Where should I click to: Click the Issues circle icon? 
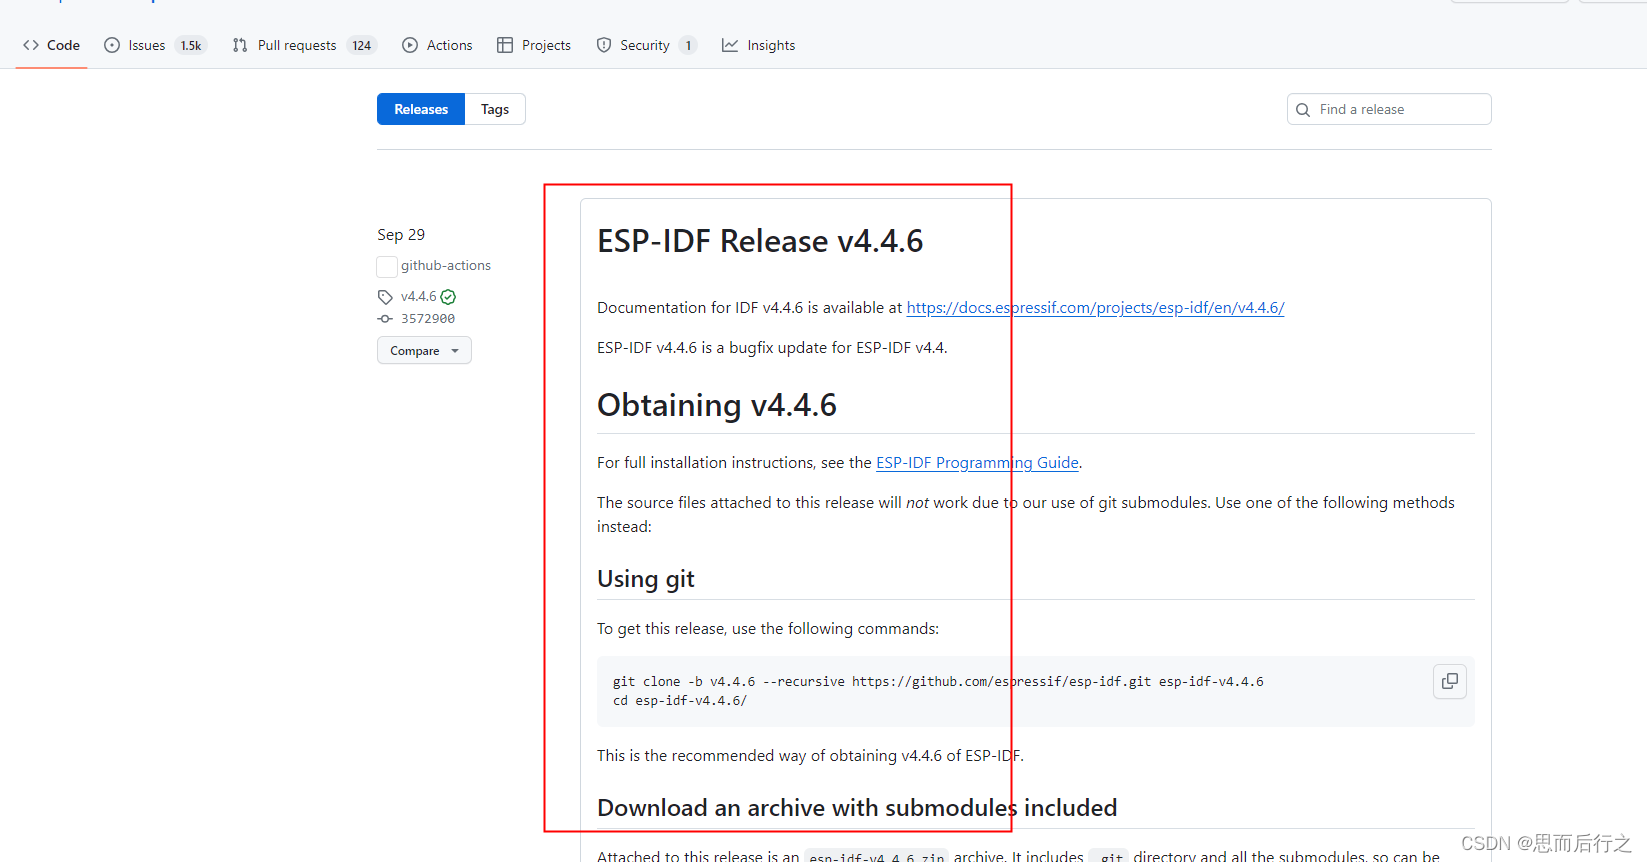pos(112,45)
